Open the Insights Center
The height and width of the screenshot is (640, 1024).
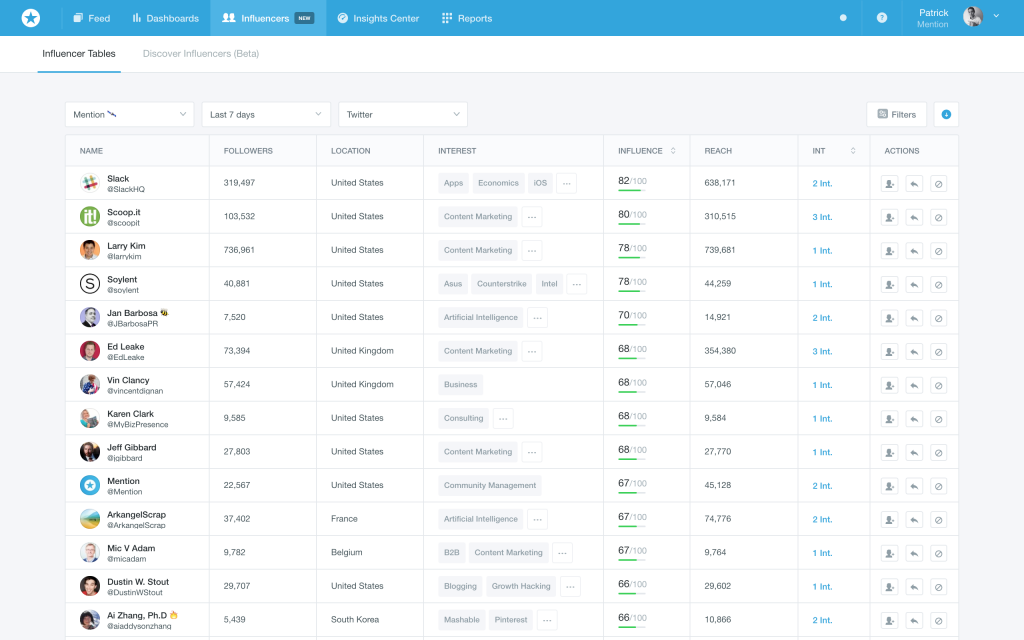tap(378, 18)
